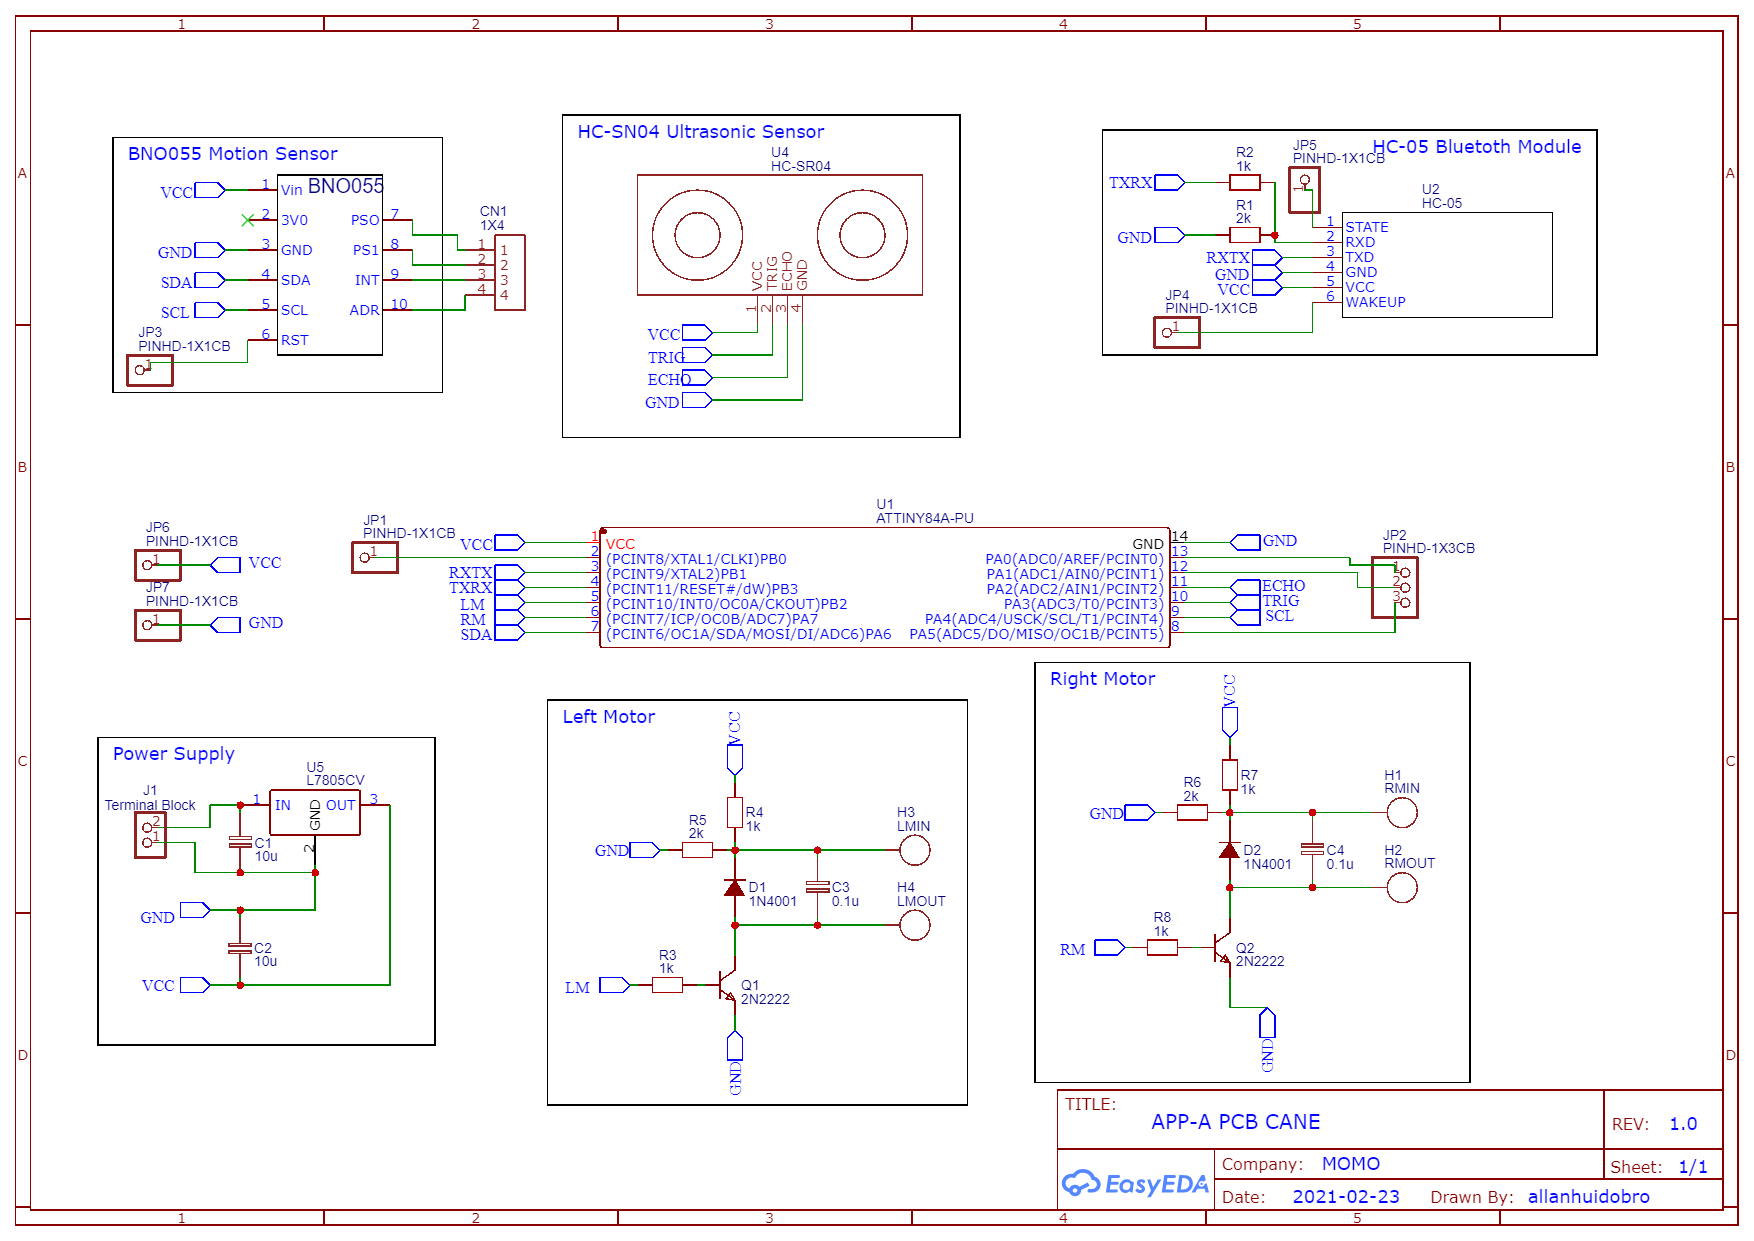Select the R2 1k resistor
Viewport: 1754px width, 1241px height.
pos(1244,182)
